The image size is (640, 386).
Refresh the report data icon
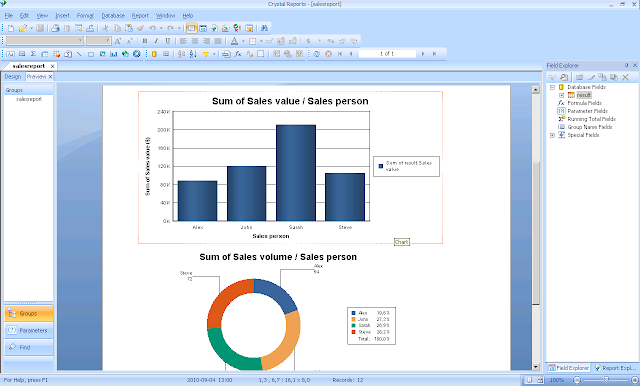[x=316, y=54]
